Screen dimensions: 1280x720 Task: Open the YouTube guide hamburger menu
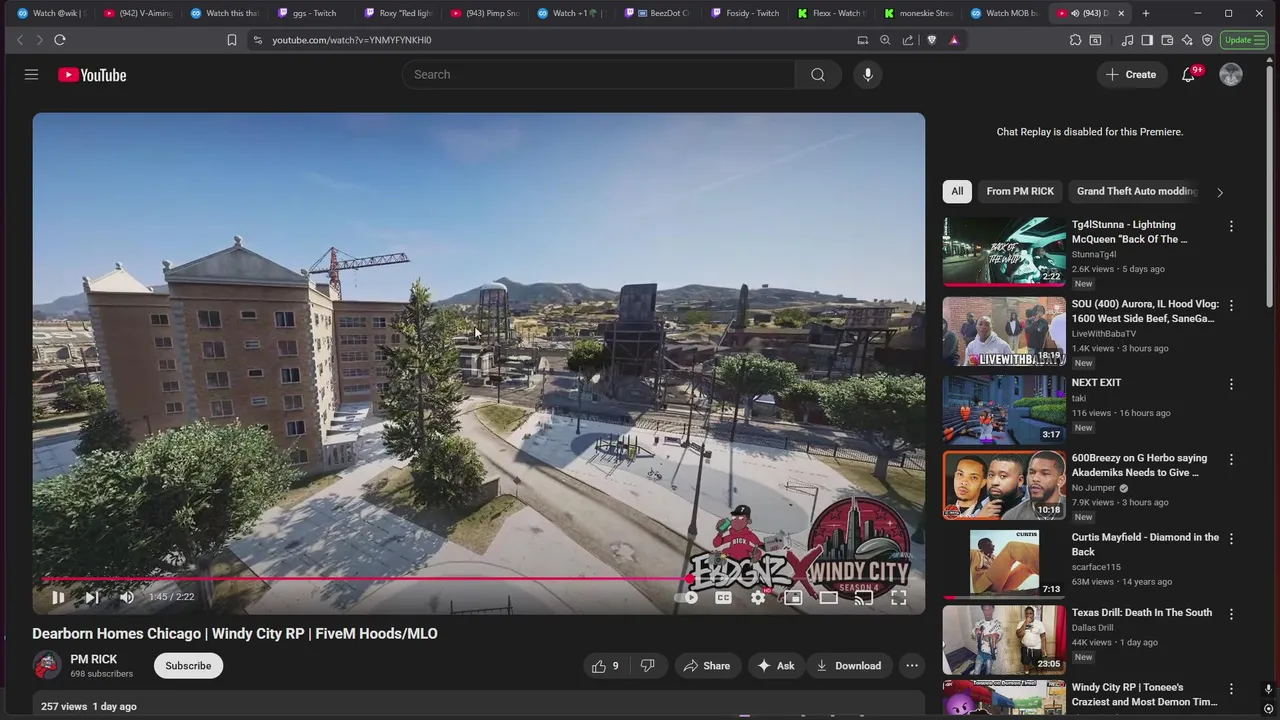[31, 75]
